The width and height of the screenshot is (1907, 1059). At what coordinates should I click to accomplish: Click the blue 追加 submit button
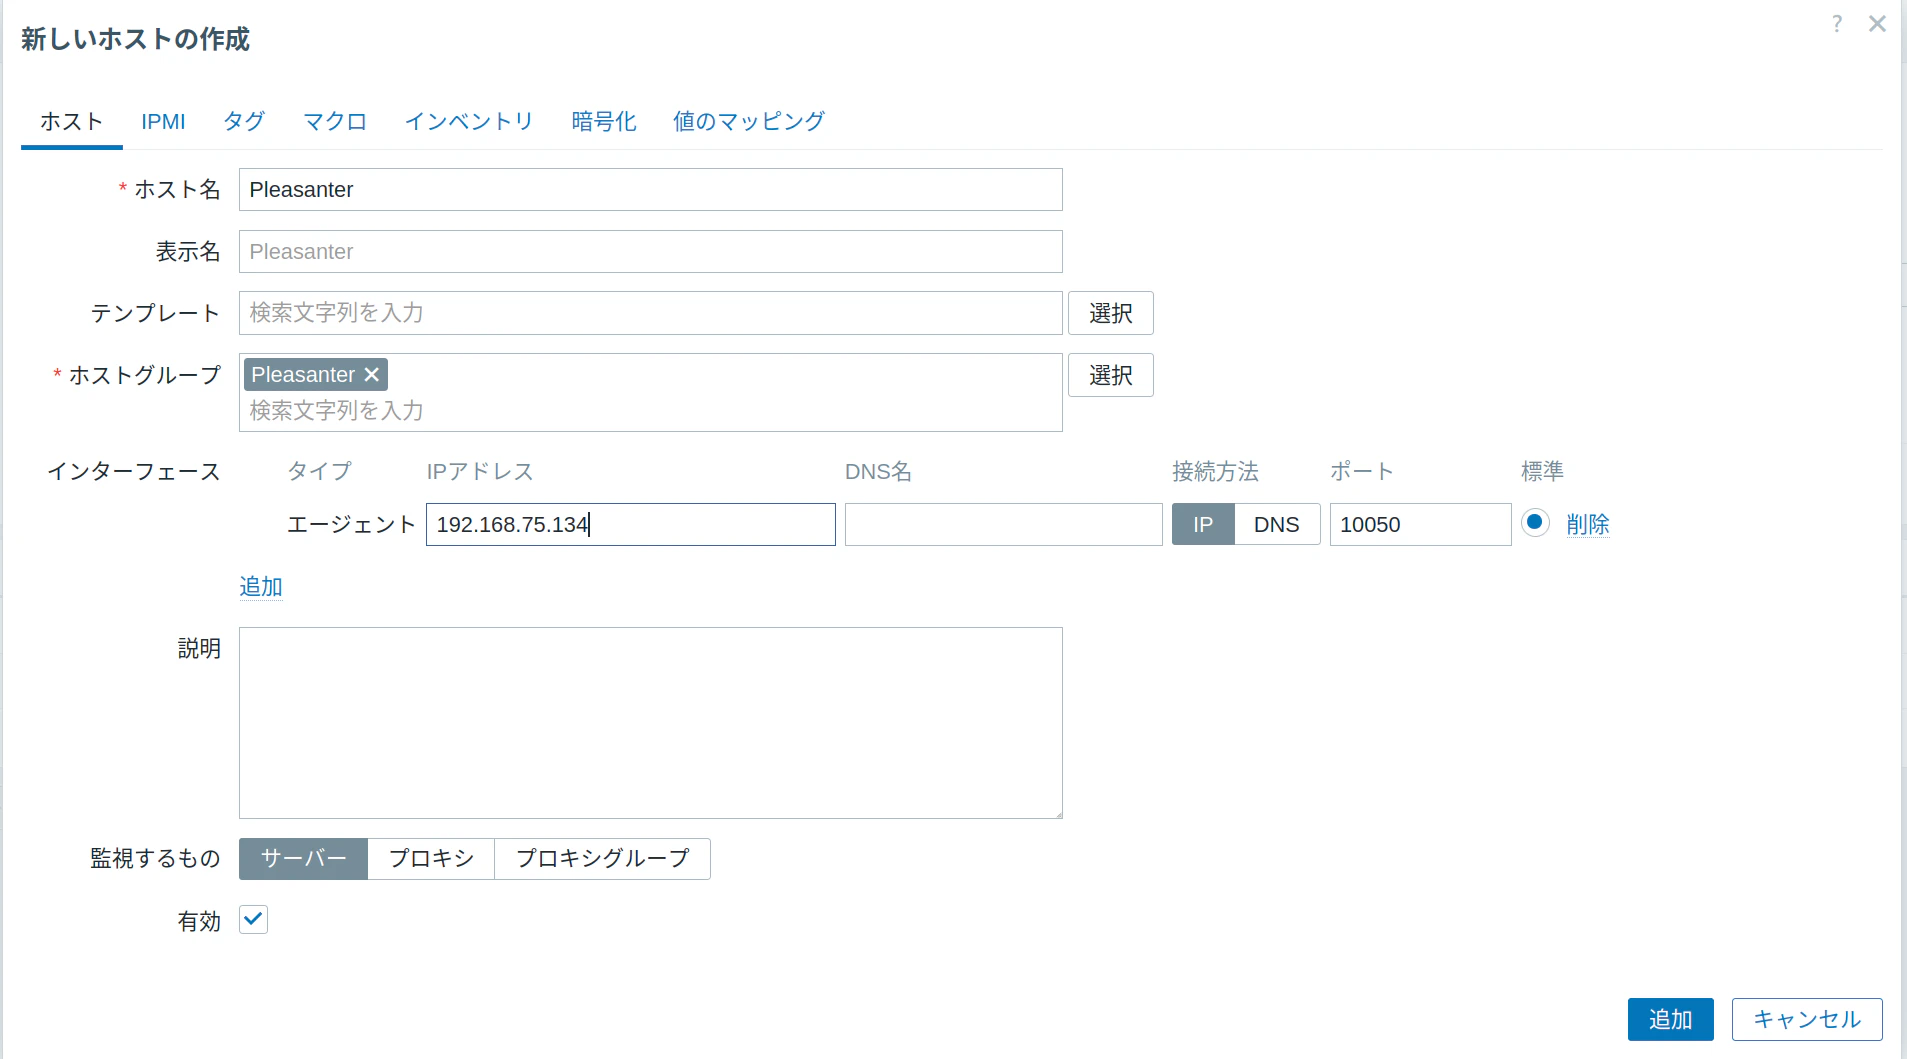[1670, 1020]
